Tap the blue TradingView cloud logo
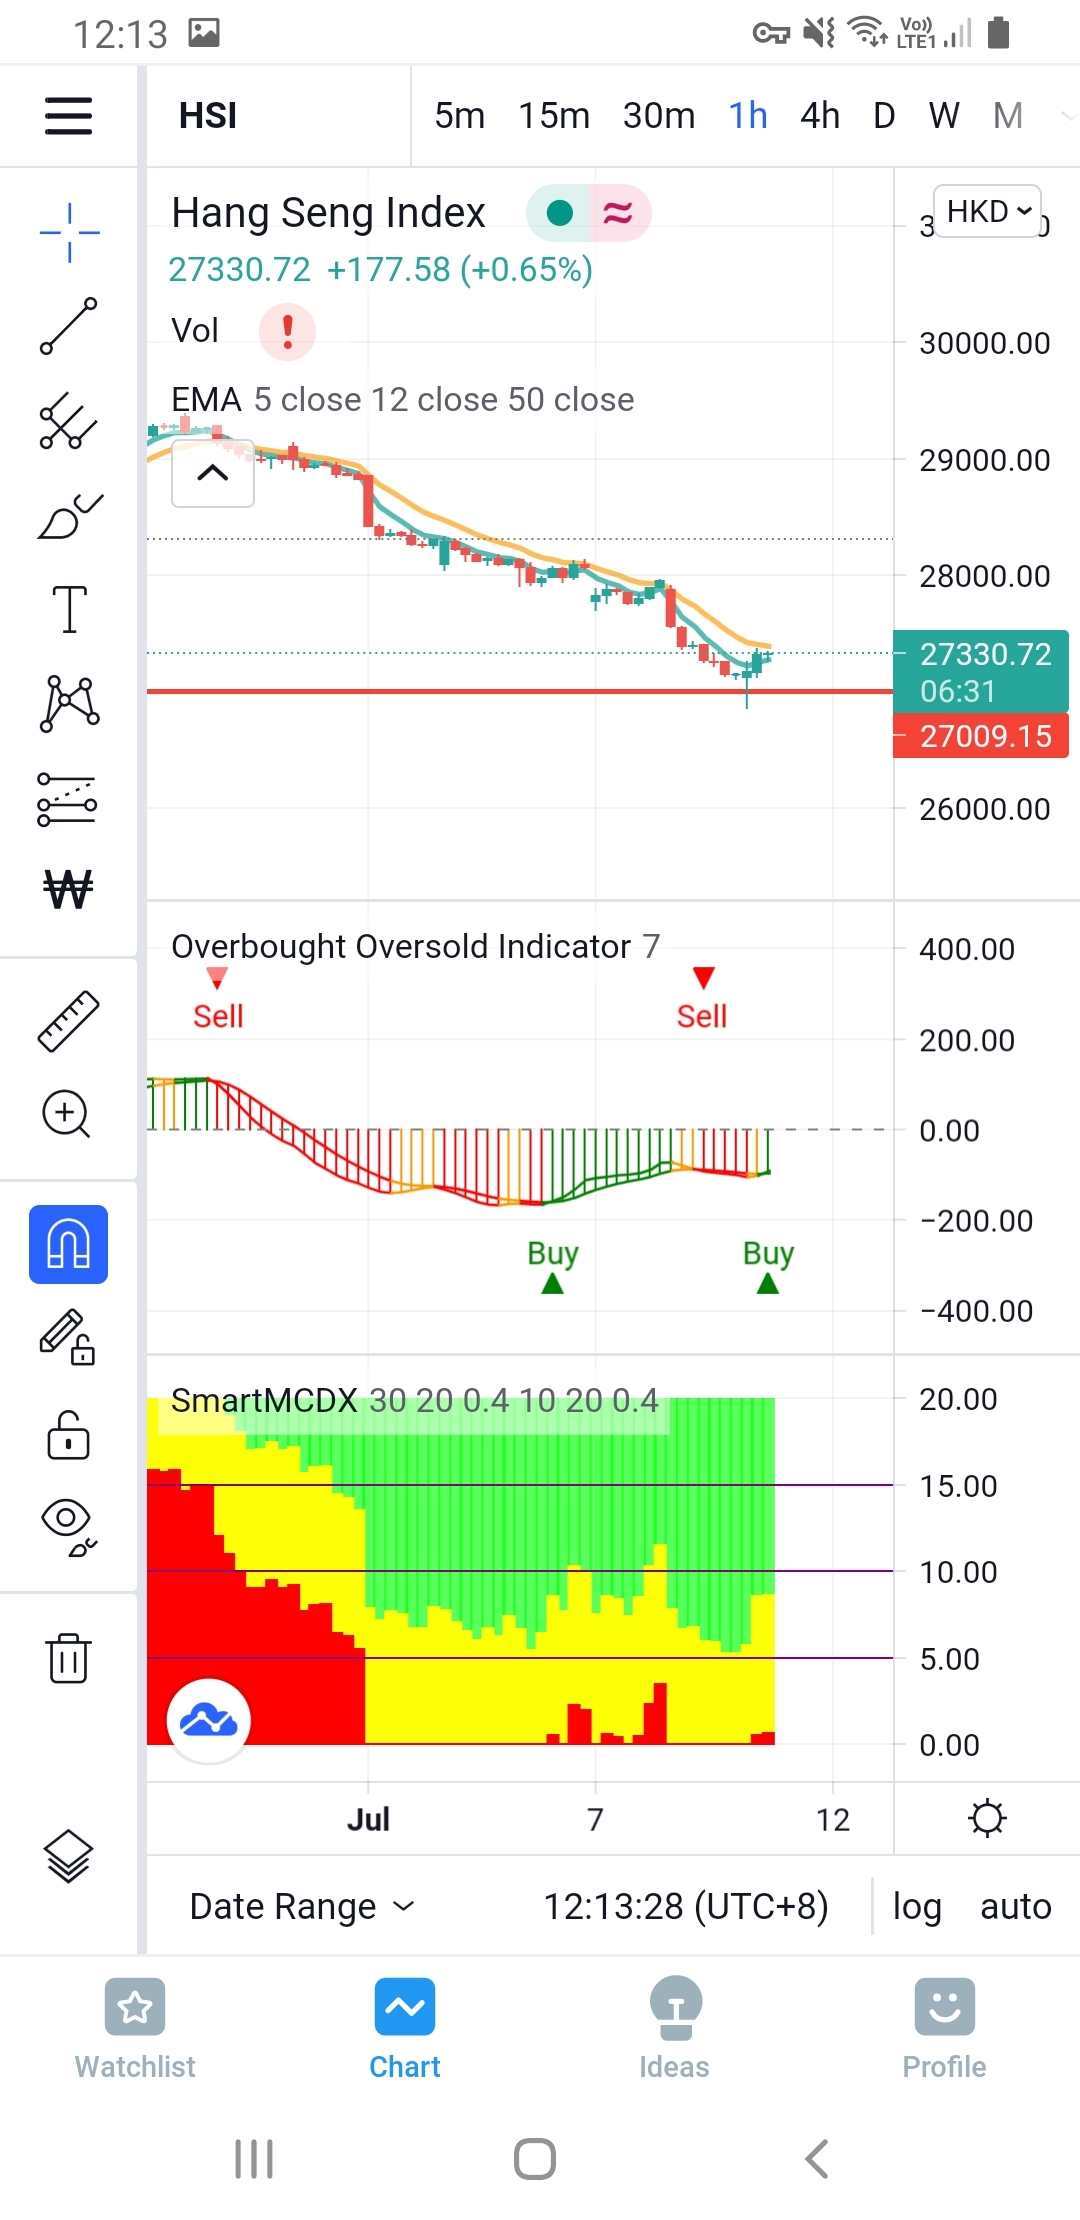Image resolution: width=1080 pixels, height=2220 pixels. [x=208, y=1720]
